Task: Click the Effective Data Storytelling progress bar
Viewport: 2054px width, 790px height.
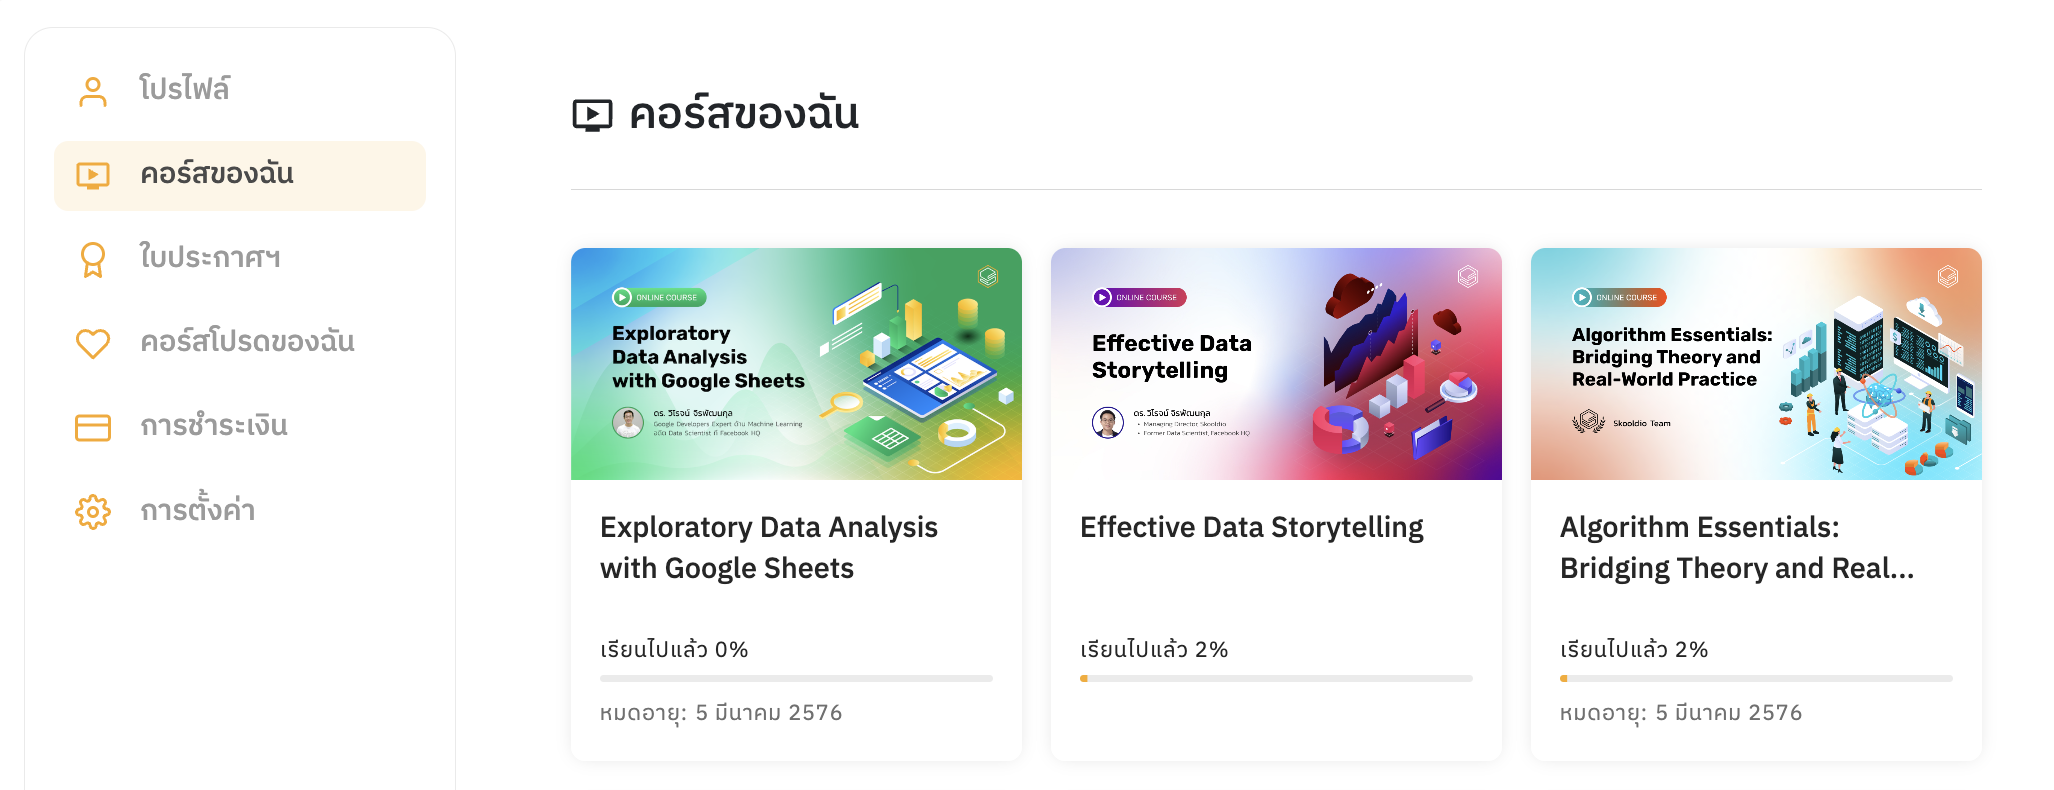Action: (x=1276, y=678)
